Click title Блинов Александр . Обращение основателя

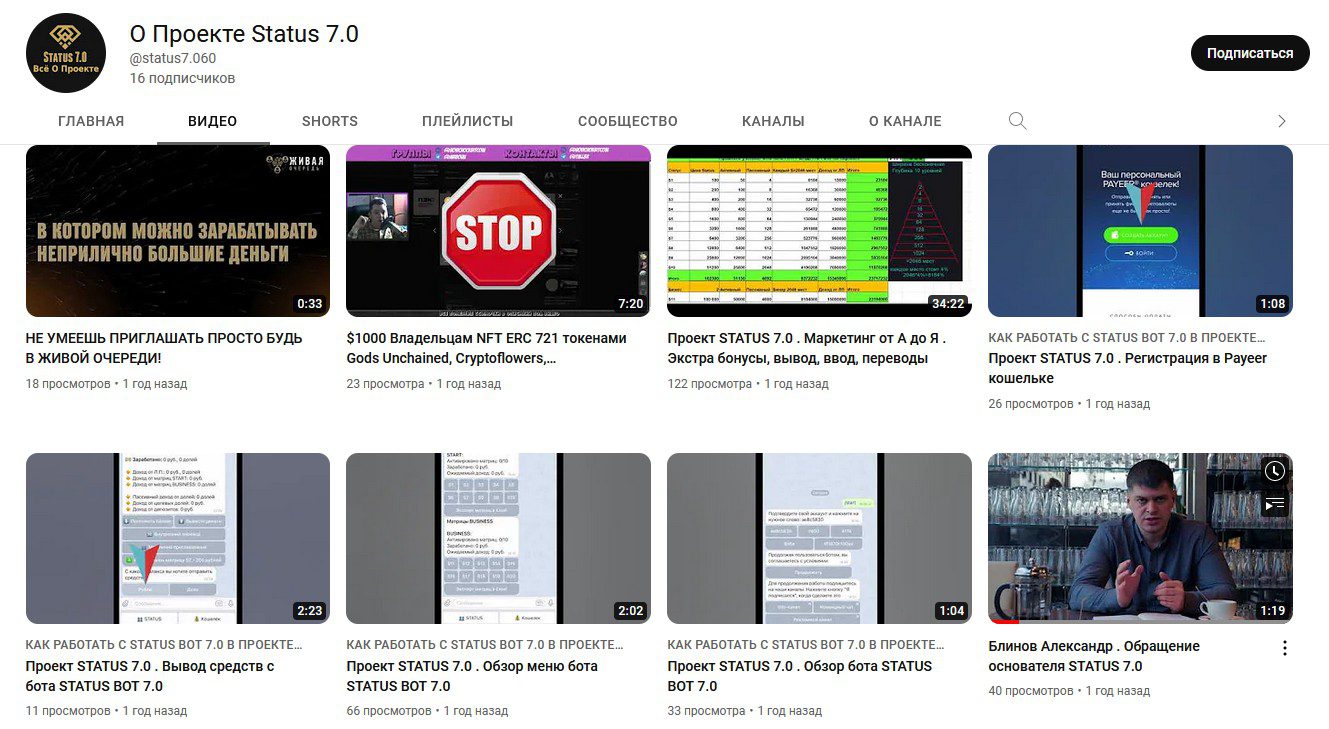[x=1094, y=656]
